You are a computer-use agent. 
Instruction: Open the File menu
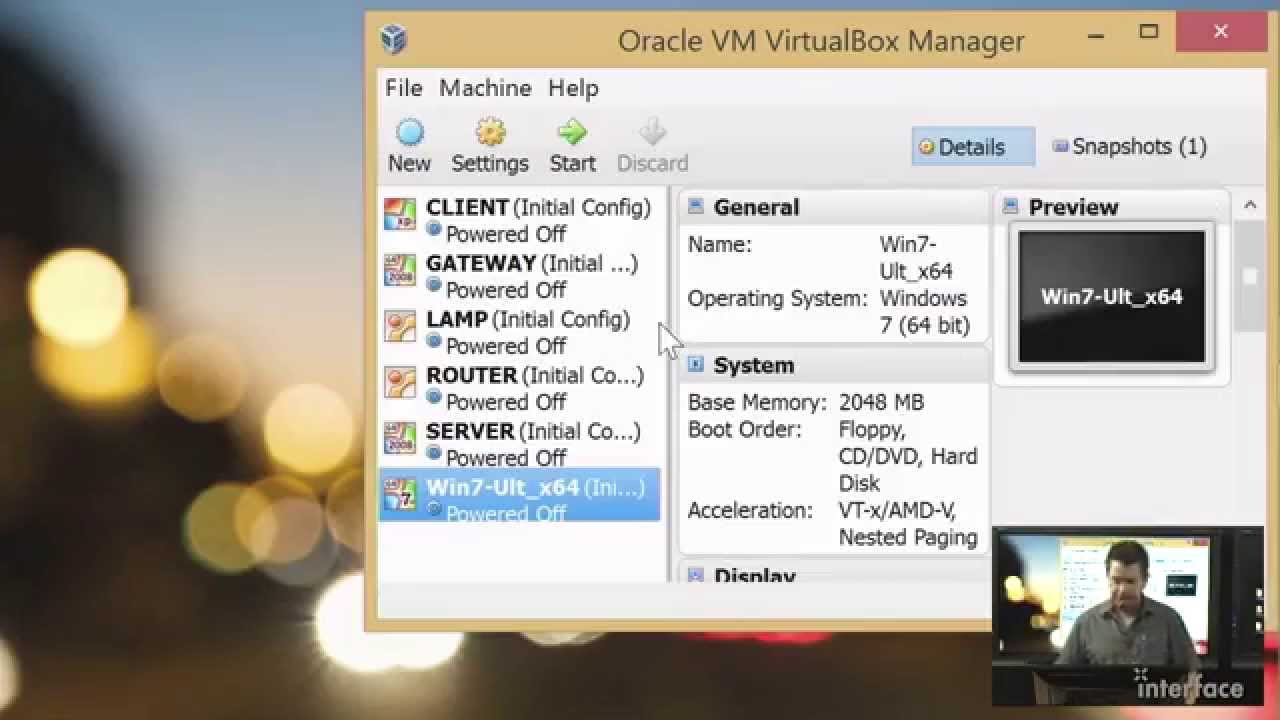404,88
